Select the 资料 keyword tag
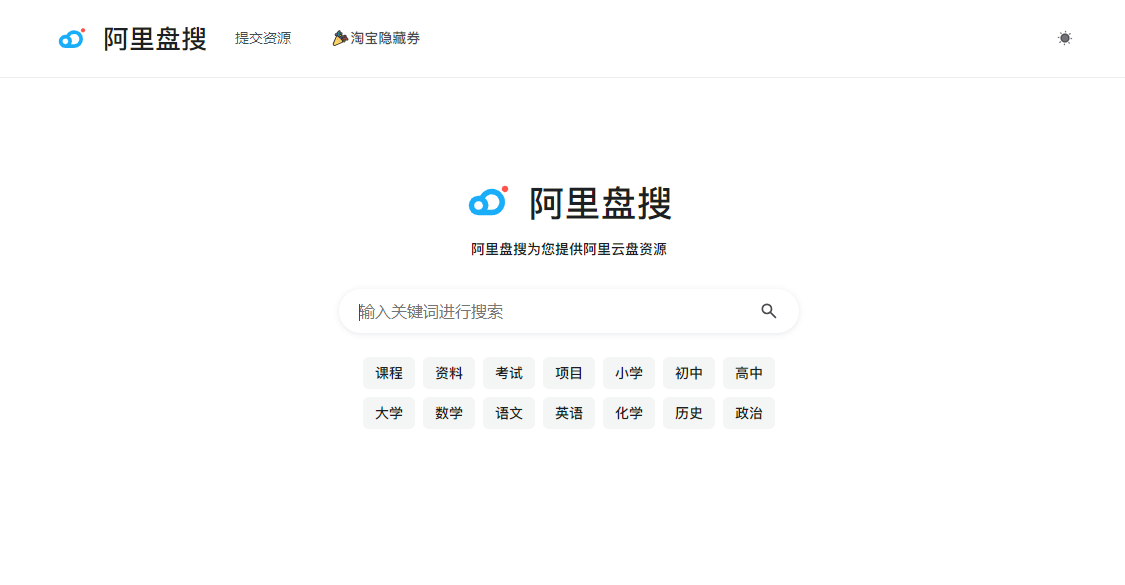1125x585 pixels. (x=448, y=373)
